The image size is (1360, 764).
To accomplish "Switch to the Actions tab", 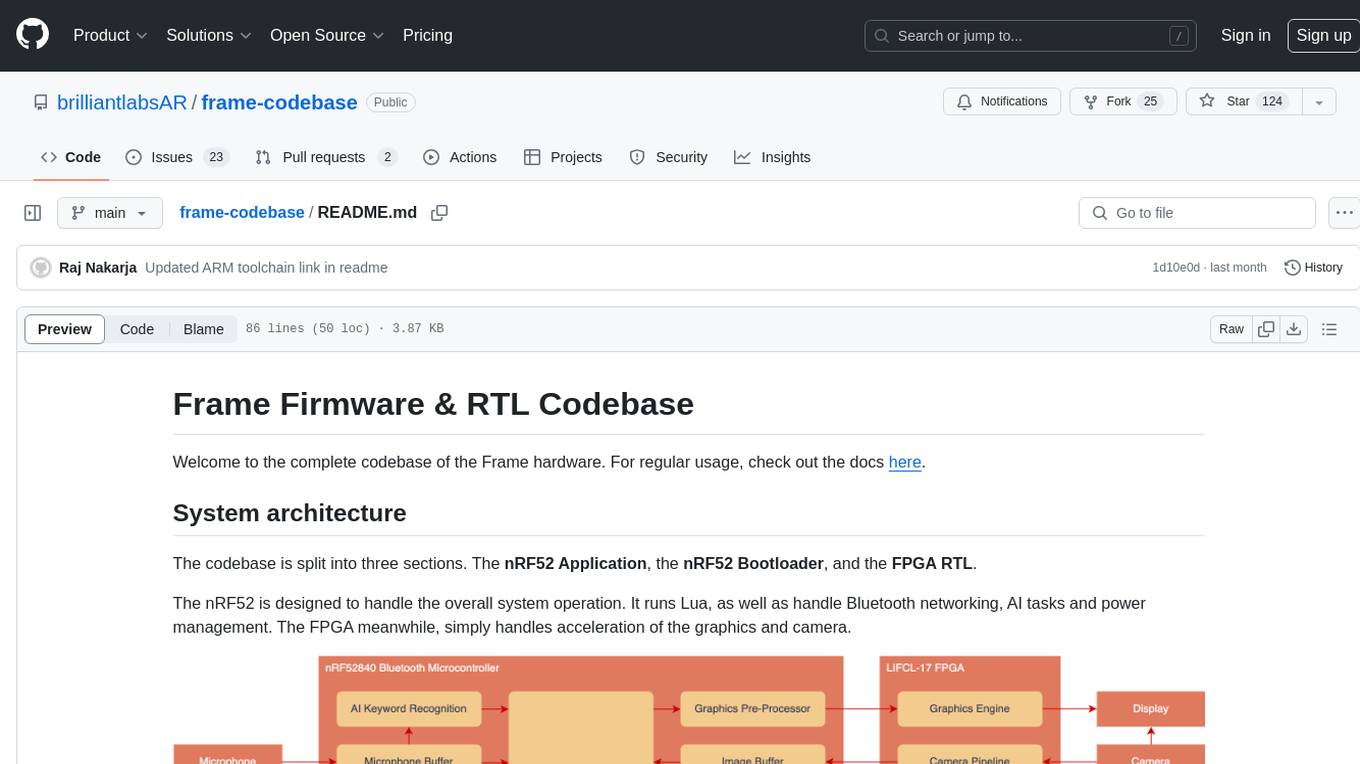I will click(x=460, y=157).
